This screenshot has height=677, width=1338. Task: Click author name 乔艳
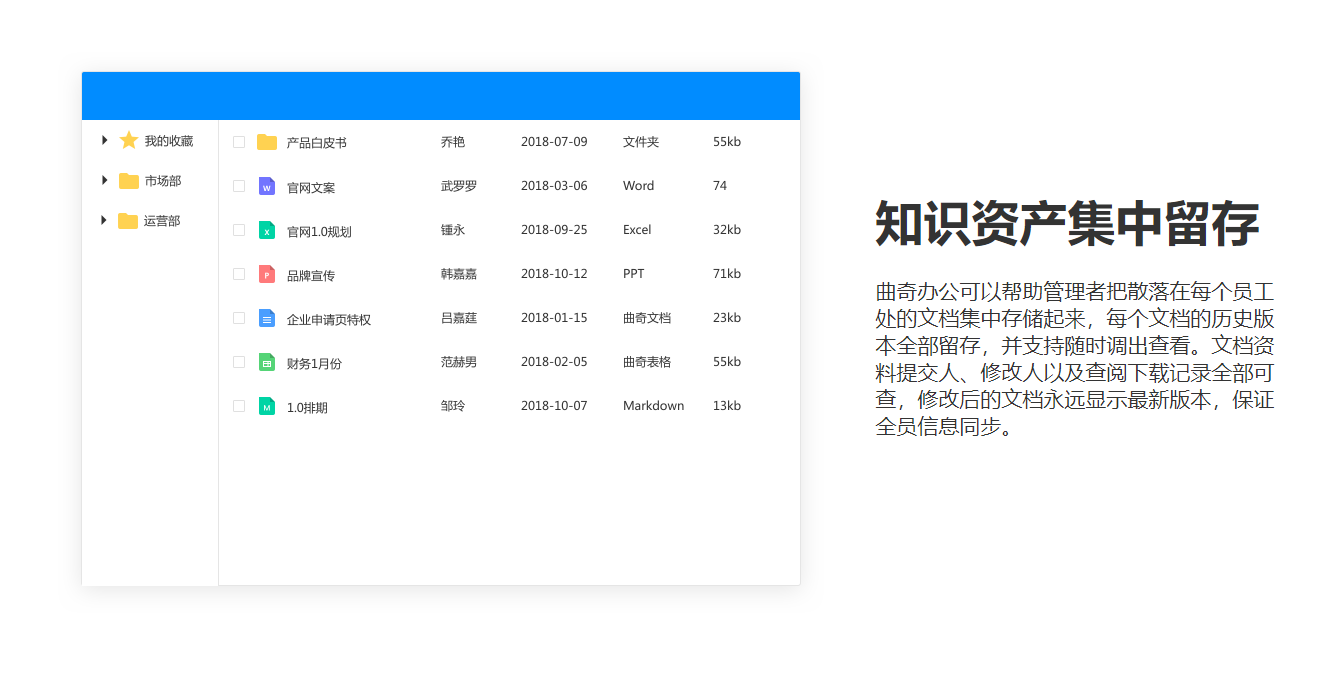[x=453, y=142]
